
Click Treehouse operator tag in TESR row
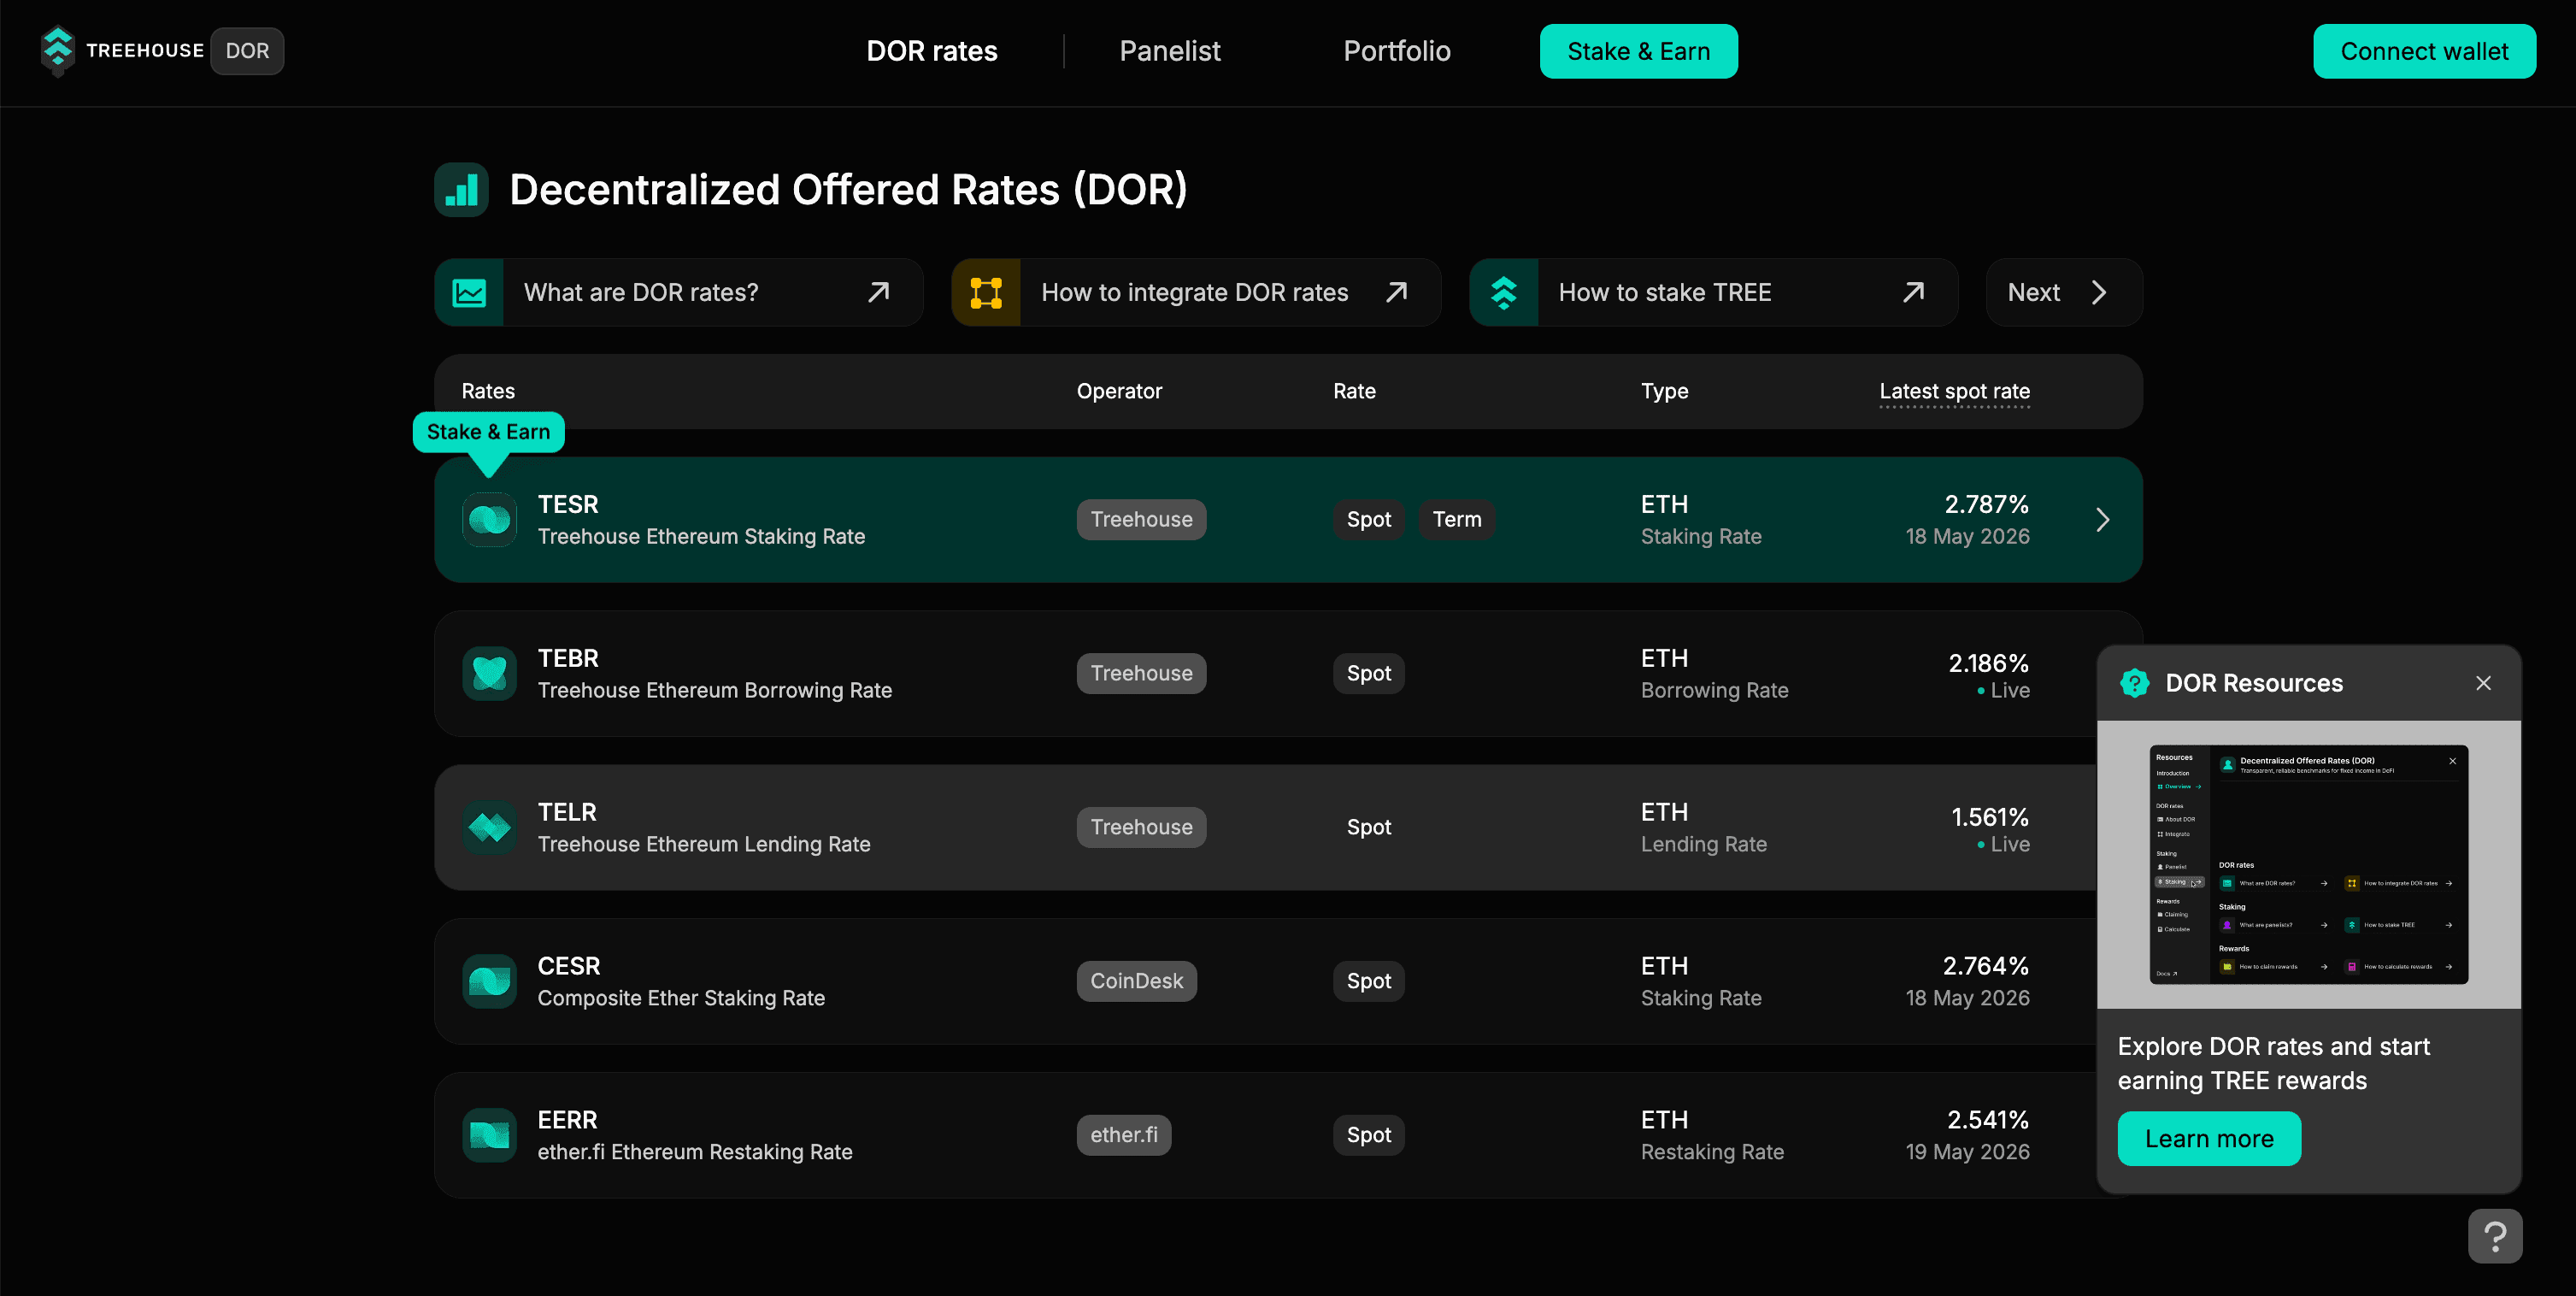click(x=1141, y=520)
